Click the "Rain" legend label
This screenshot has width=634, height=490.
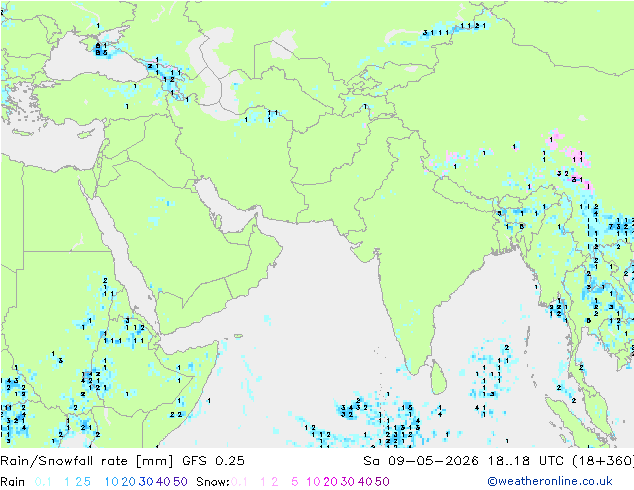13,482
